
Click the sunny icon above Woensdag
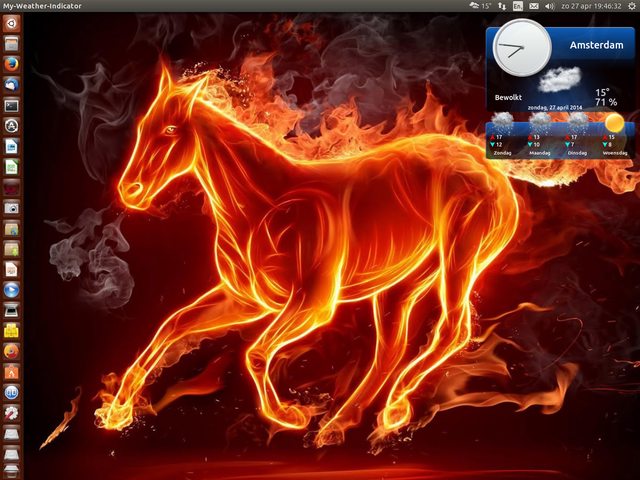pos(614,123)
